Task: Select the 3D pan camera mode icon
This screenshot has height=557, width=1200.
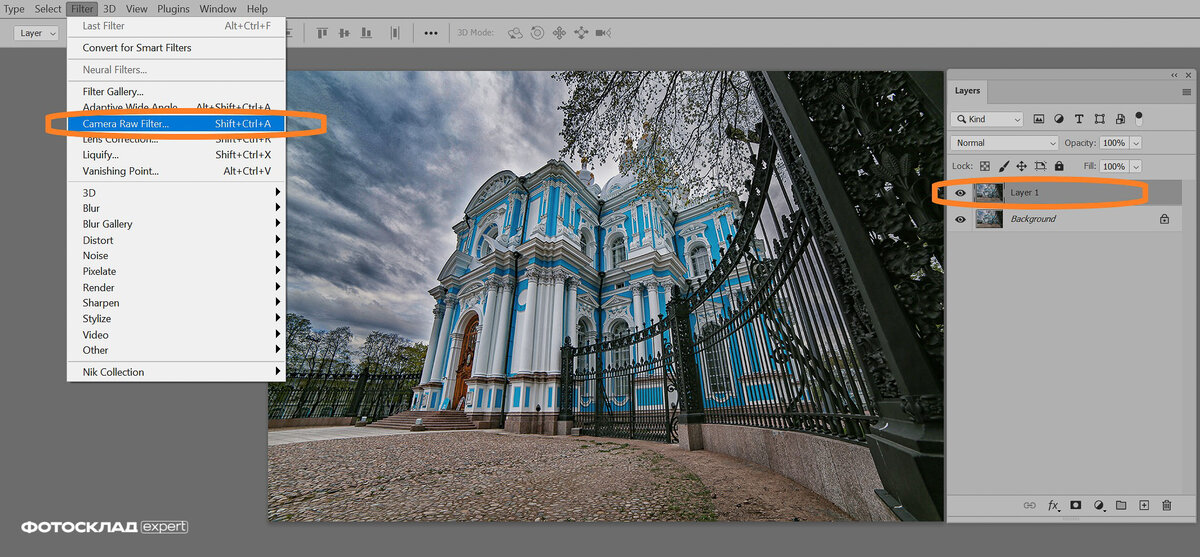Action: [559, 33]
